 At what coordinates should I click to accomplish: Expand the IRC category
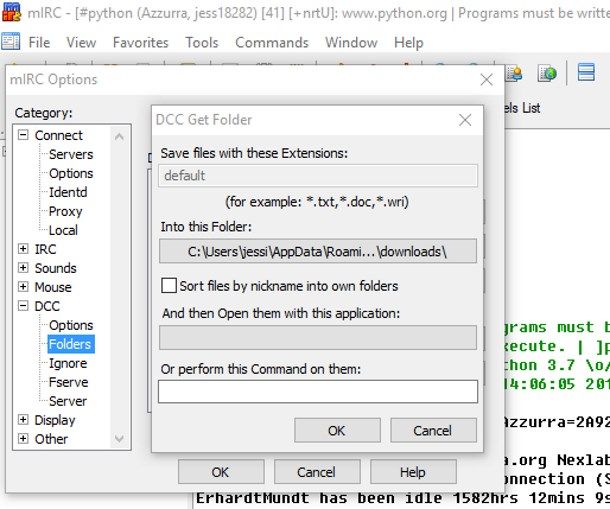[x=23, y=249]
